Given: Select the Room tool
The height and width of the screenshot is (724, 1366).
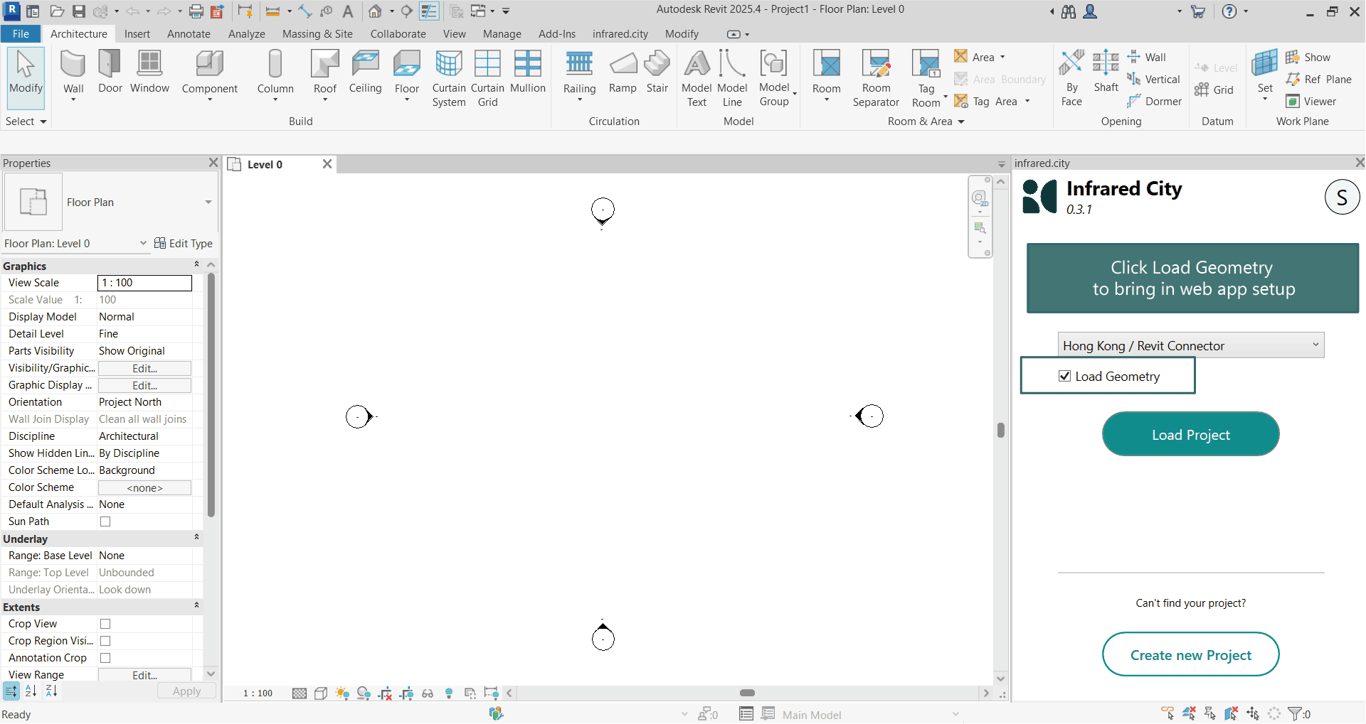Looking at the screenshot, I should [826, 74].
